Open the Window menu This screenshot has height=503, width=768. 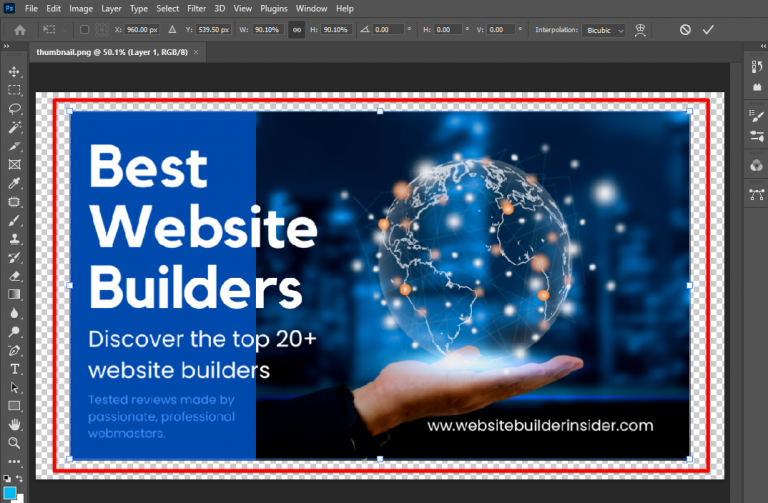(312, 8)
